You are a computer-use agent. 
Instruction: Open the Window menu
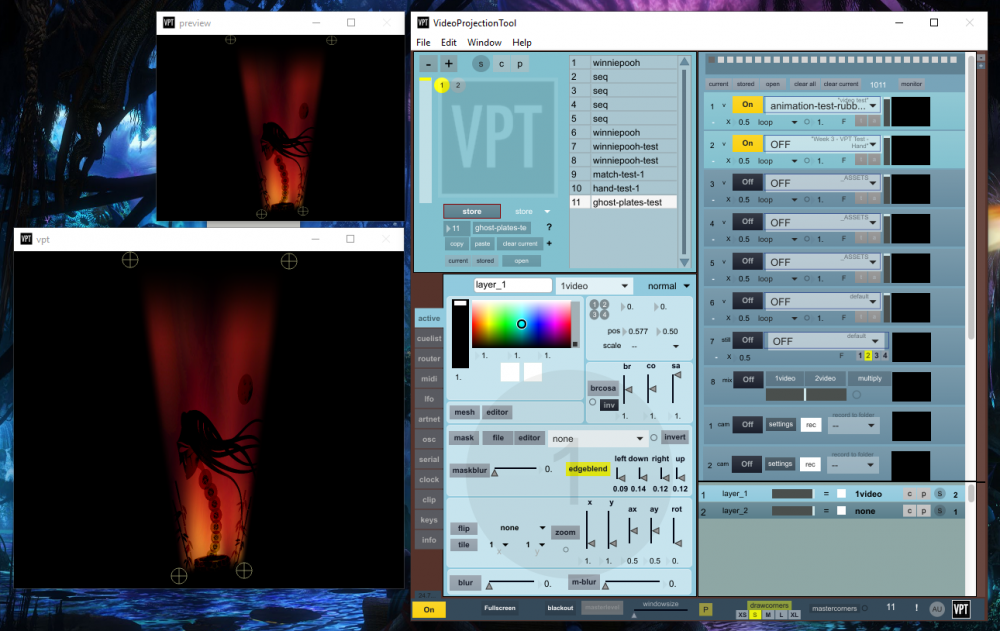click(484, 43)
